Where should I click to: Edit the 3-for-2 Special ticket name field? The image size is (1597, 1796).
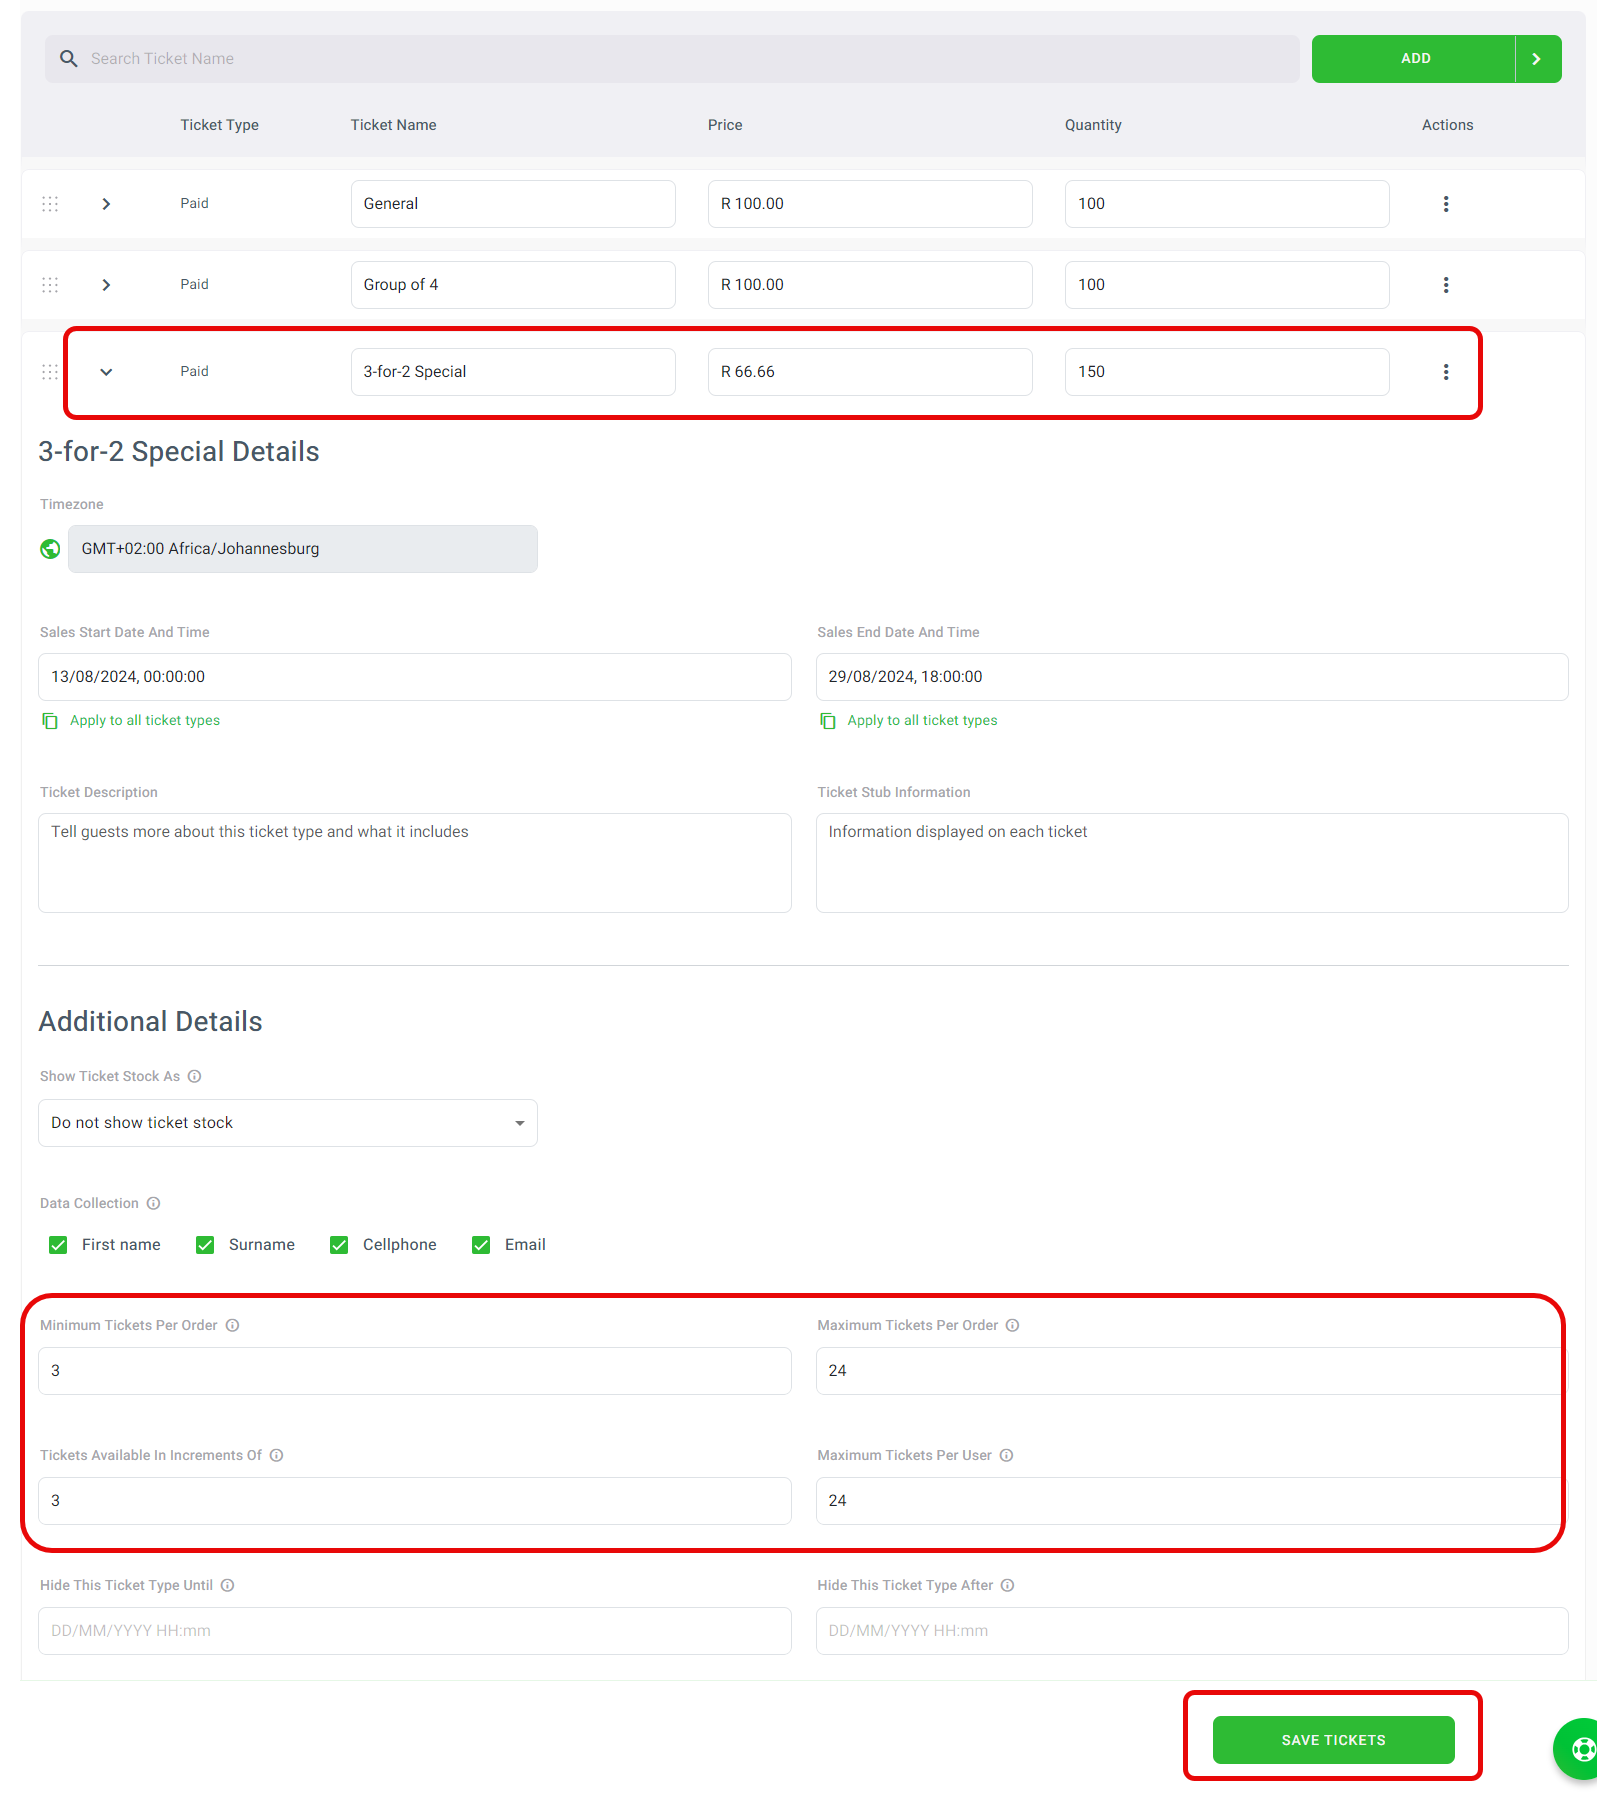[513, 372]
